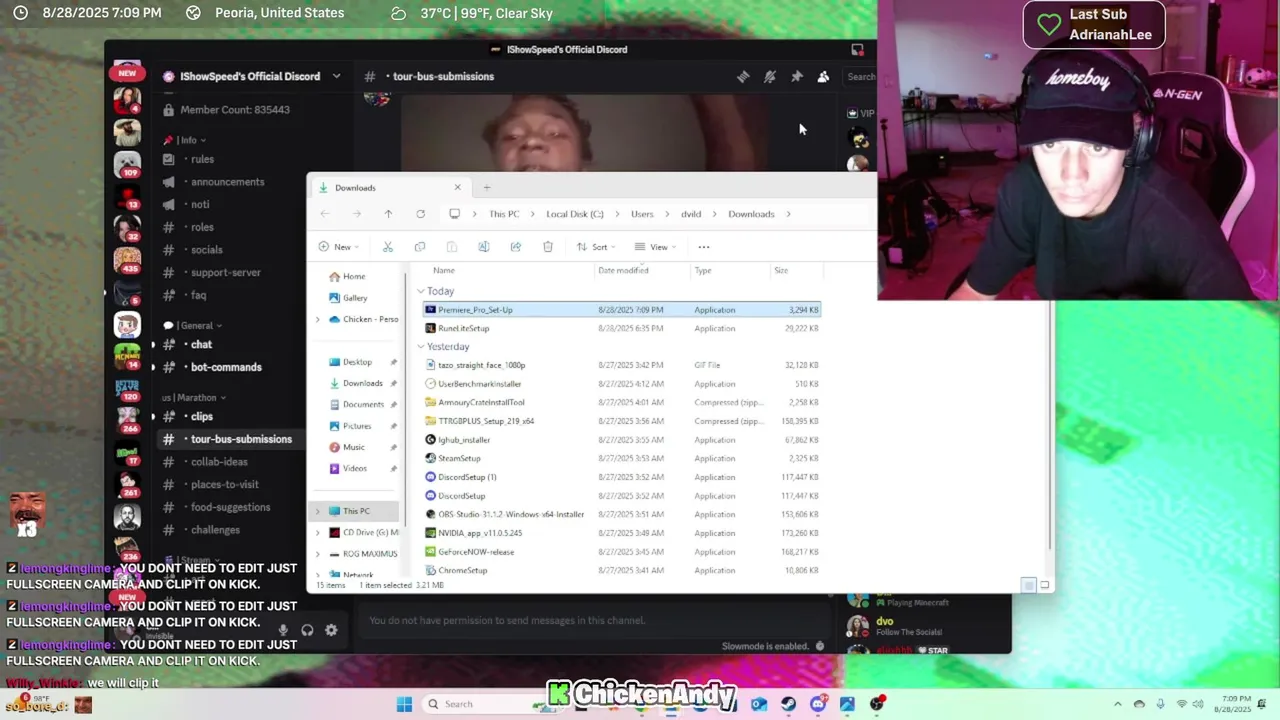Show hidden system tray icons chevron
This screenshot has width=1280, height=720.
1118,704
